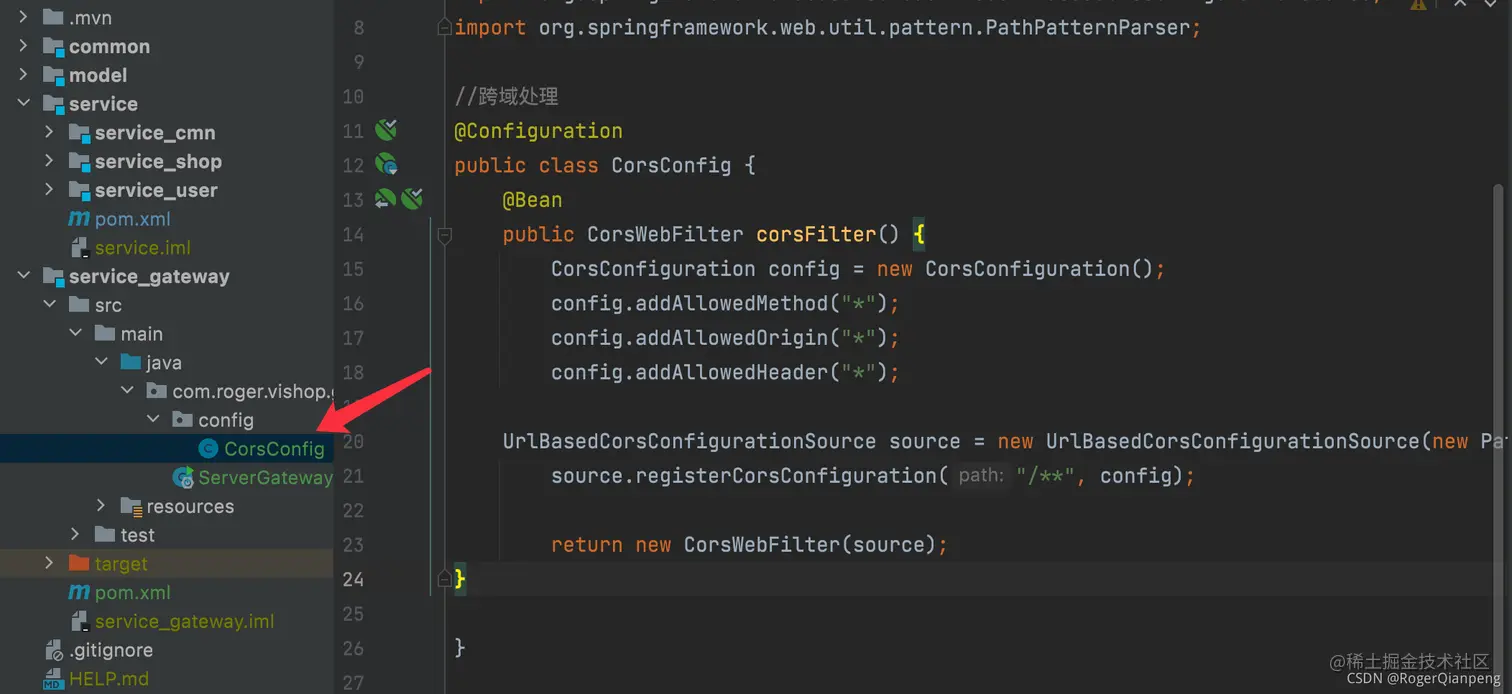Expand the common module arrow
This screenshot has width=1512, height=694.
click(24, 46)
